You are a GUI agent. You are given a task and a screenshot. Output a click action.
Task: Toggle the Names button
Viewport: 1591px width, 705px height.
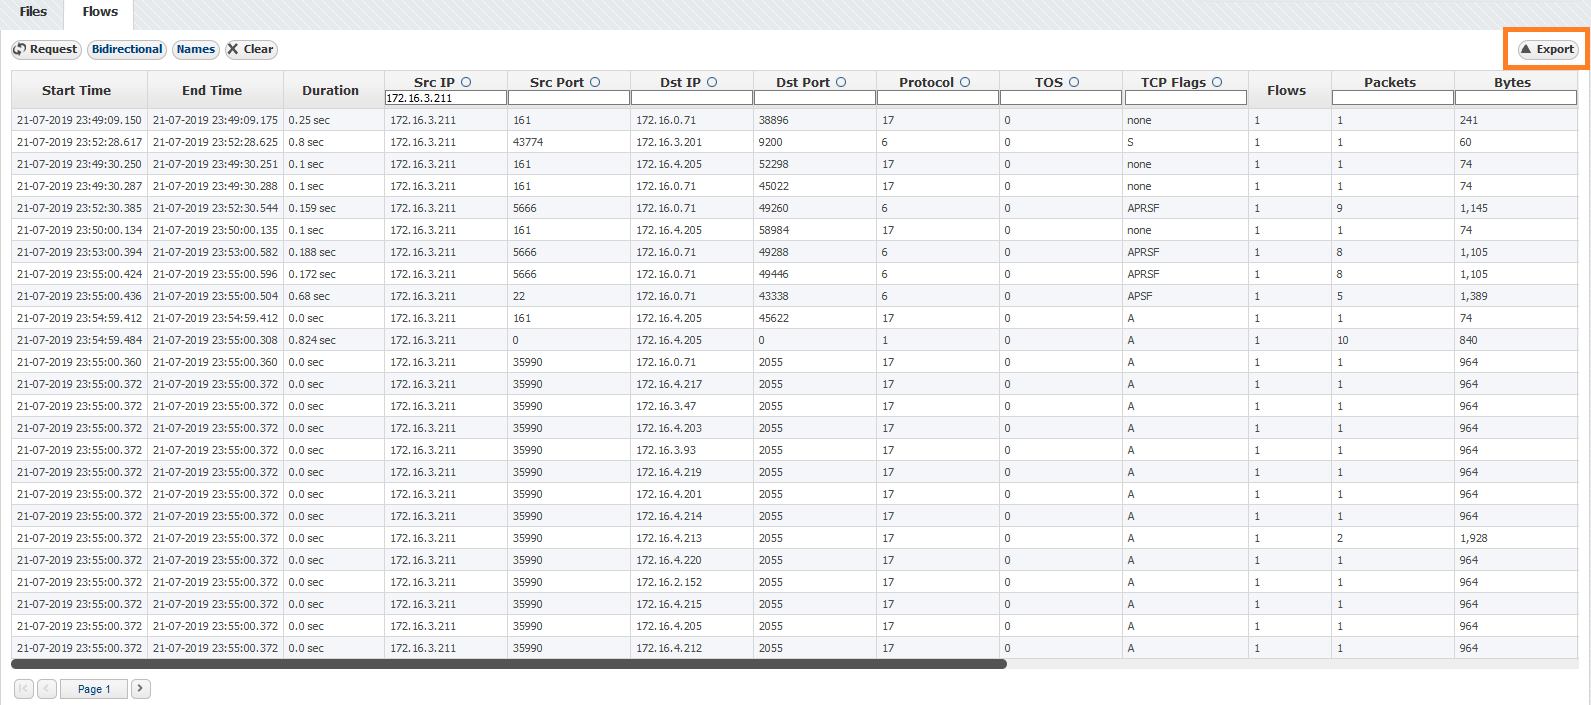pos(196,49)
